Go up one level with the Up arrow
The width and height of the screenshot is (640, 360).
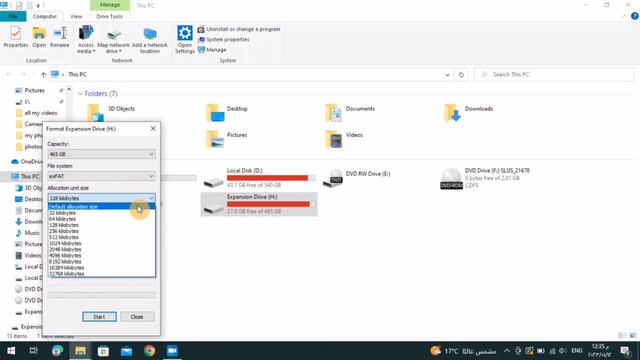pos(43,75)
